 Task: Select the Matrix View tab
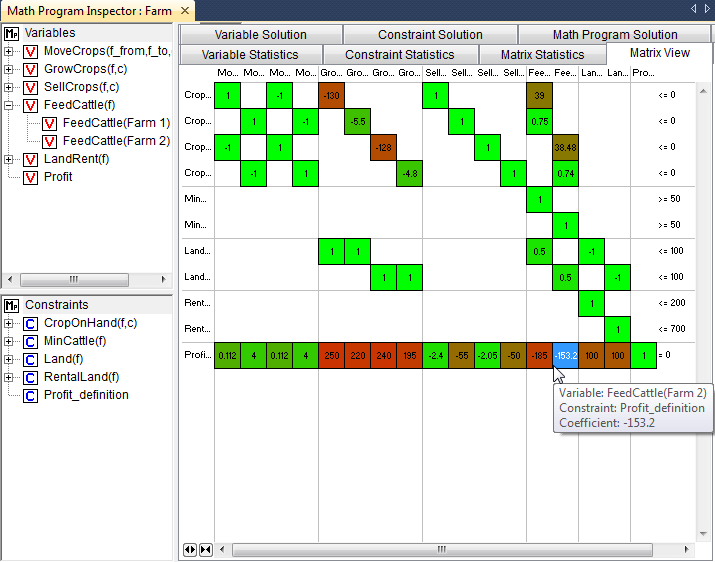coord(659,53)
